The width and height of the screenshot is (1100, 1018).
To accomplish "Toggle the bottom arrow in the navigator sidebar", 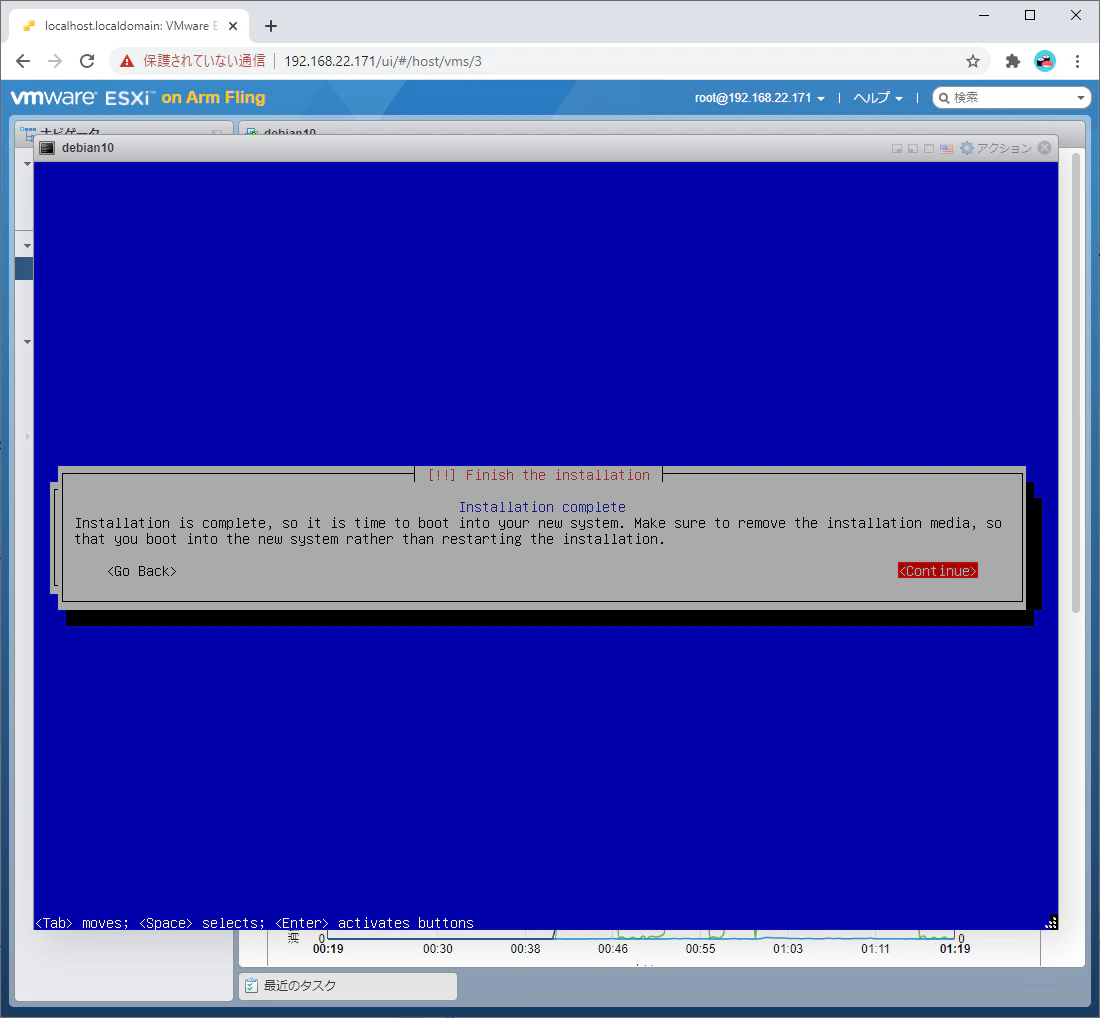I will pyautogui.click(x=27, y=342).
